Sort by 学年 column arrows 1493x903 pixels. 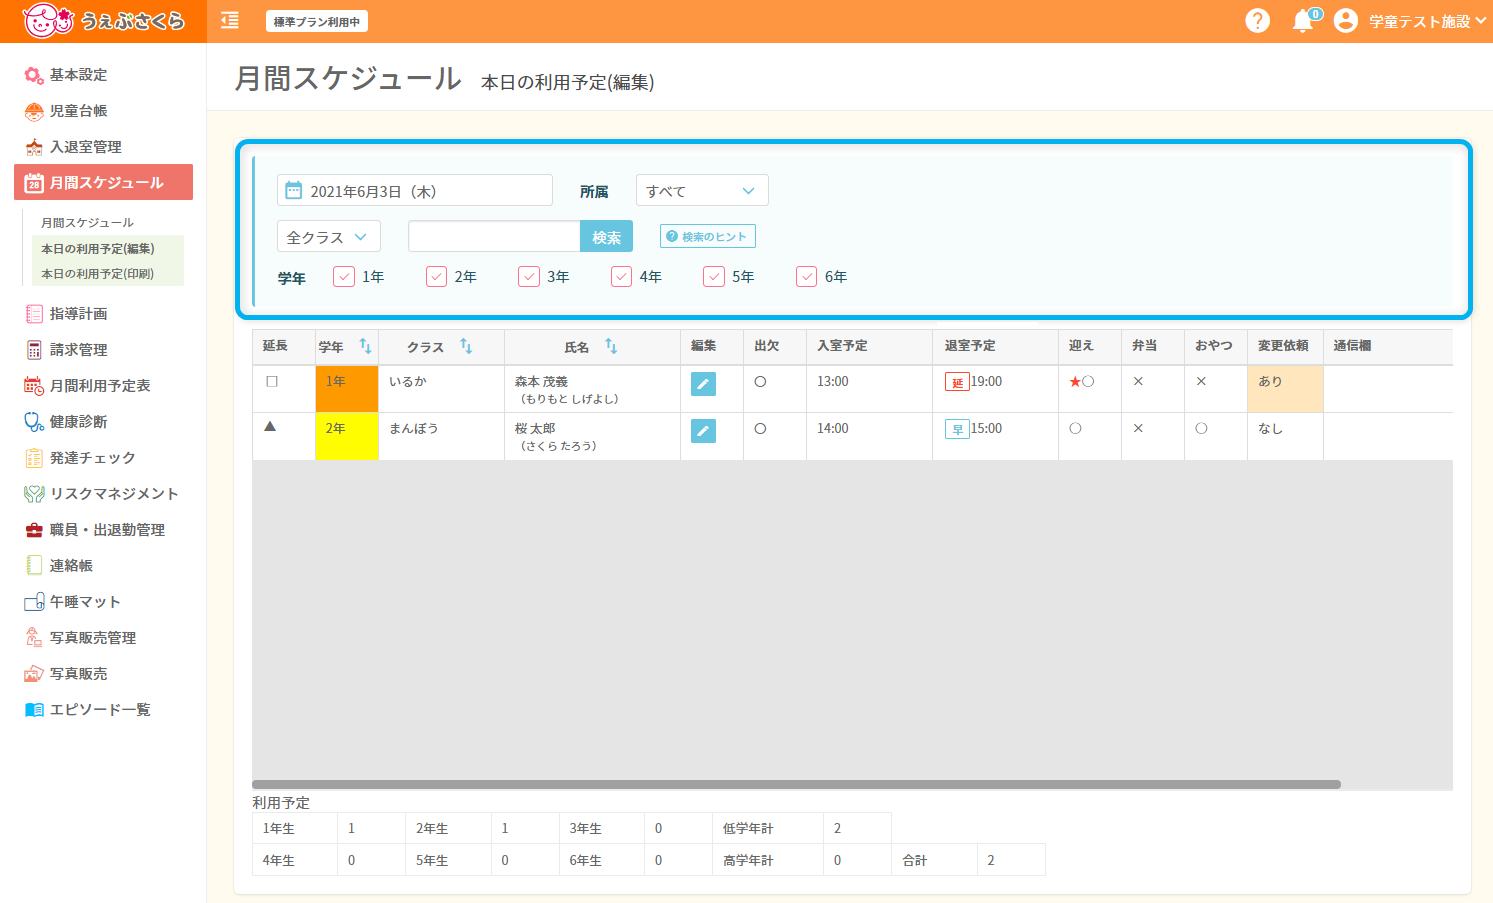point(365,346)
